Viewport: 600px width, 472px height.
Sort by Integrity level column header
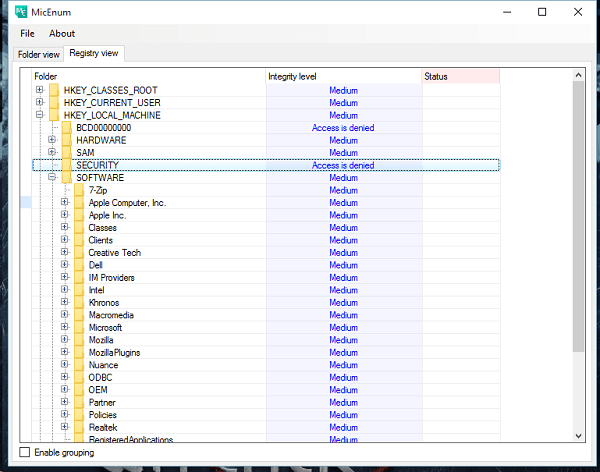coord(344,77)
